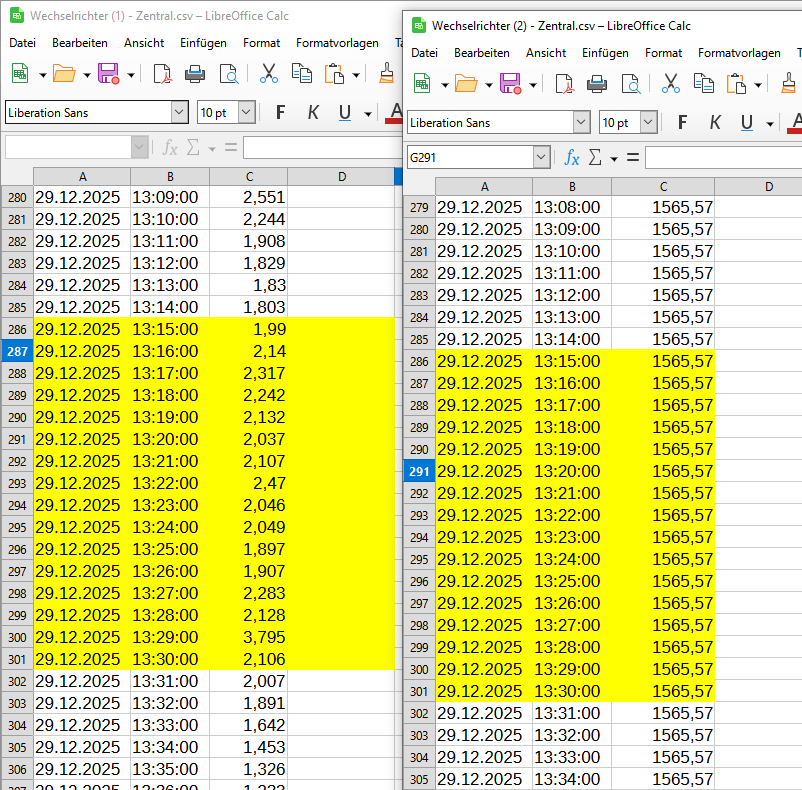Viewport: 802px width, 790px height.
Task: Toggle Bold (F) in Wechselrichter (2) window
Action: [682, 123]
